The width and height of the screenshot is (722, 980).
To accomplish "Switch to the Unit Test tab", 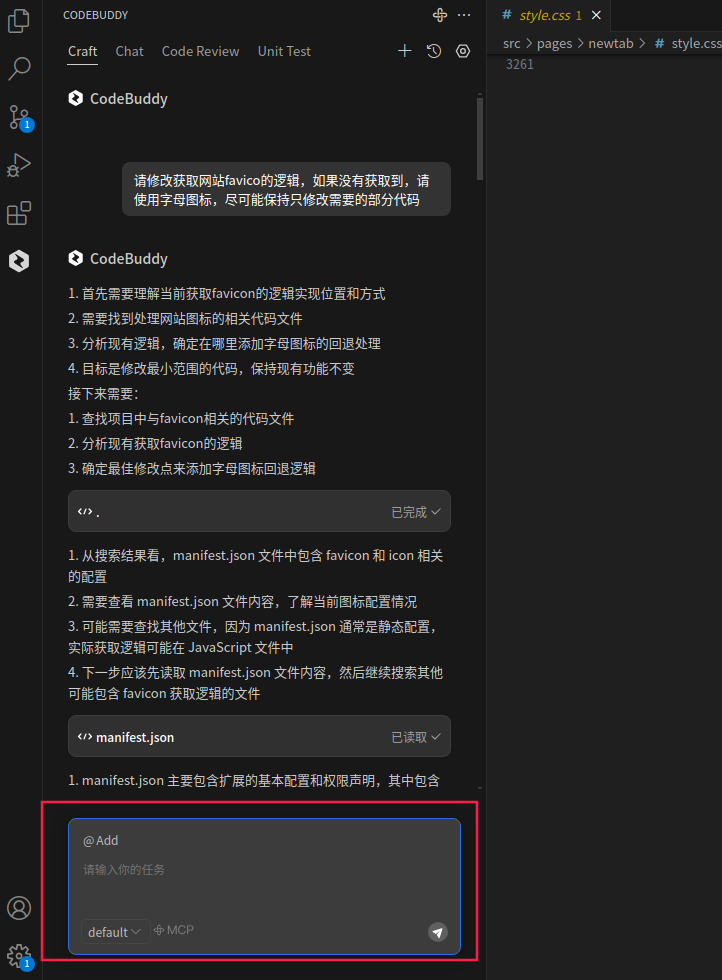I will click(284, 51).
